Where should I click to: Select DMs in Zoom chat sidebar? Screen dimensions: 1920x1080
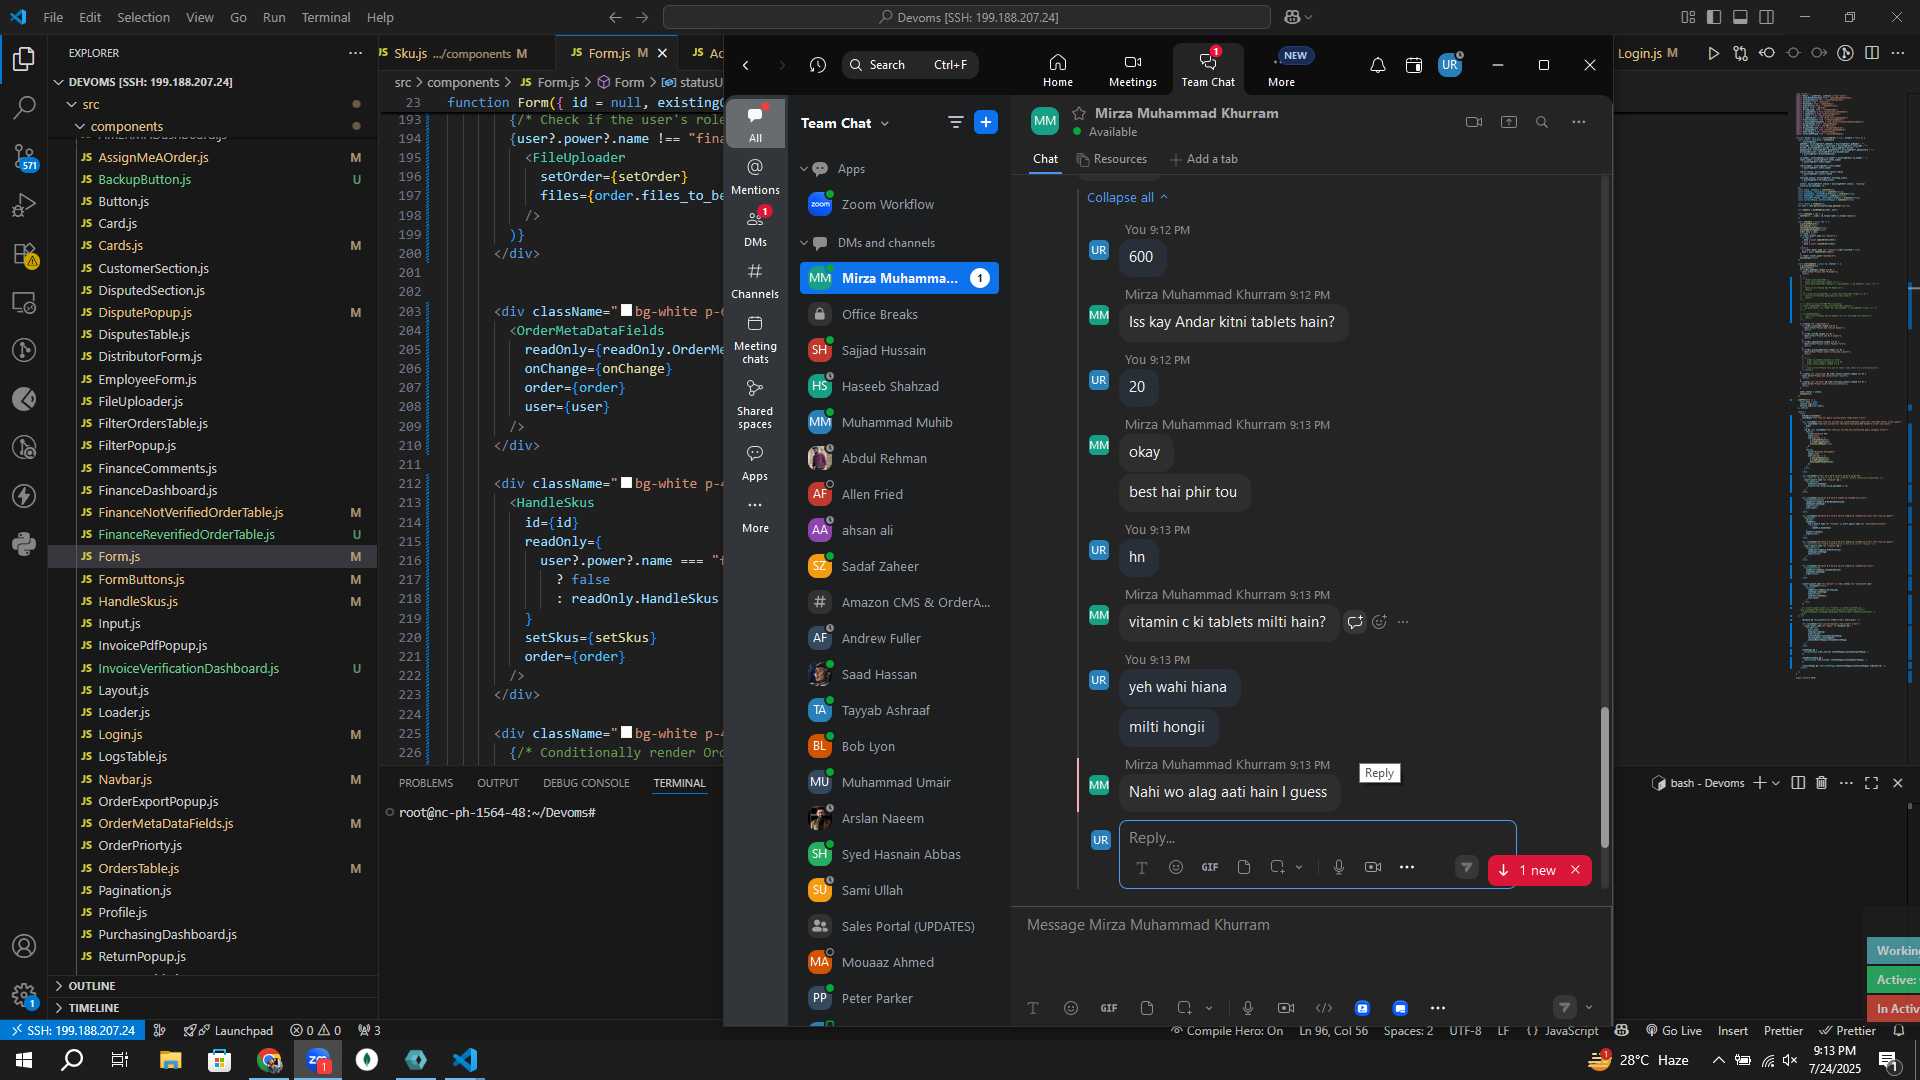pos(755,228)
